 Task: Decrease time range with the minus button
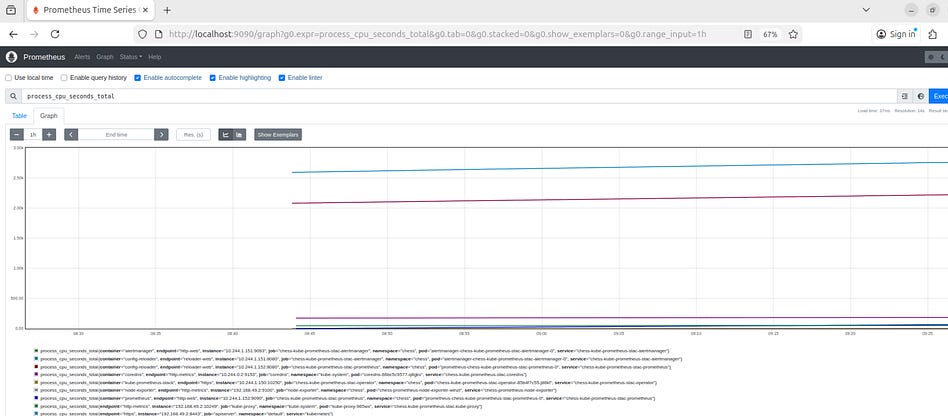point(17,135)
